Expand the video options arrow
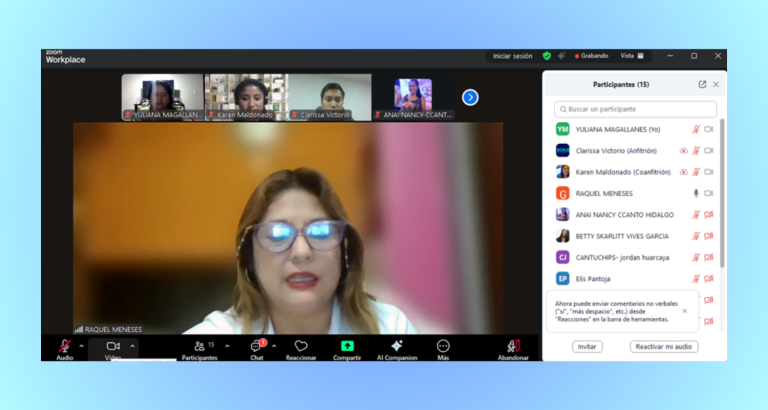 pyautogui.click(x=132, y=346)
